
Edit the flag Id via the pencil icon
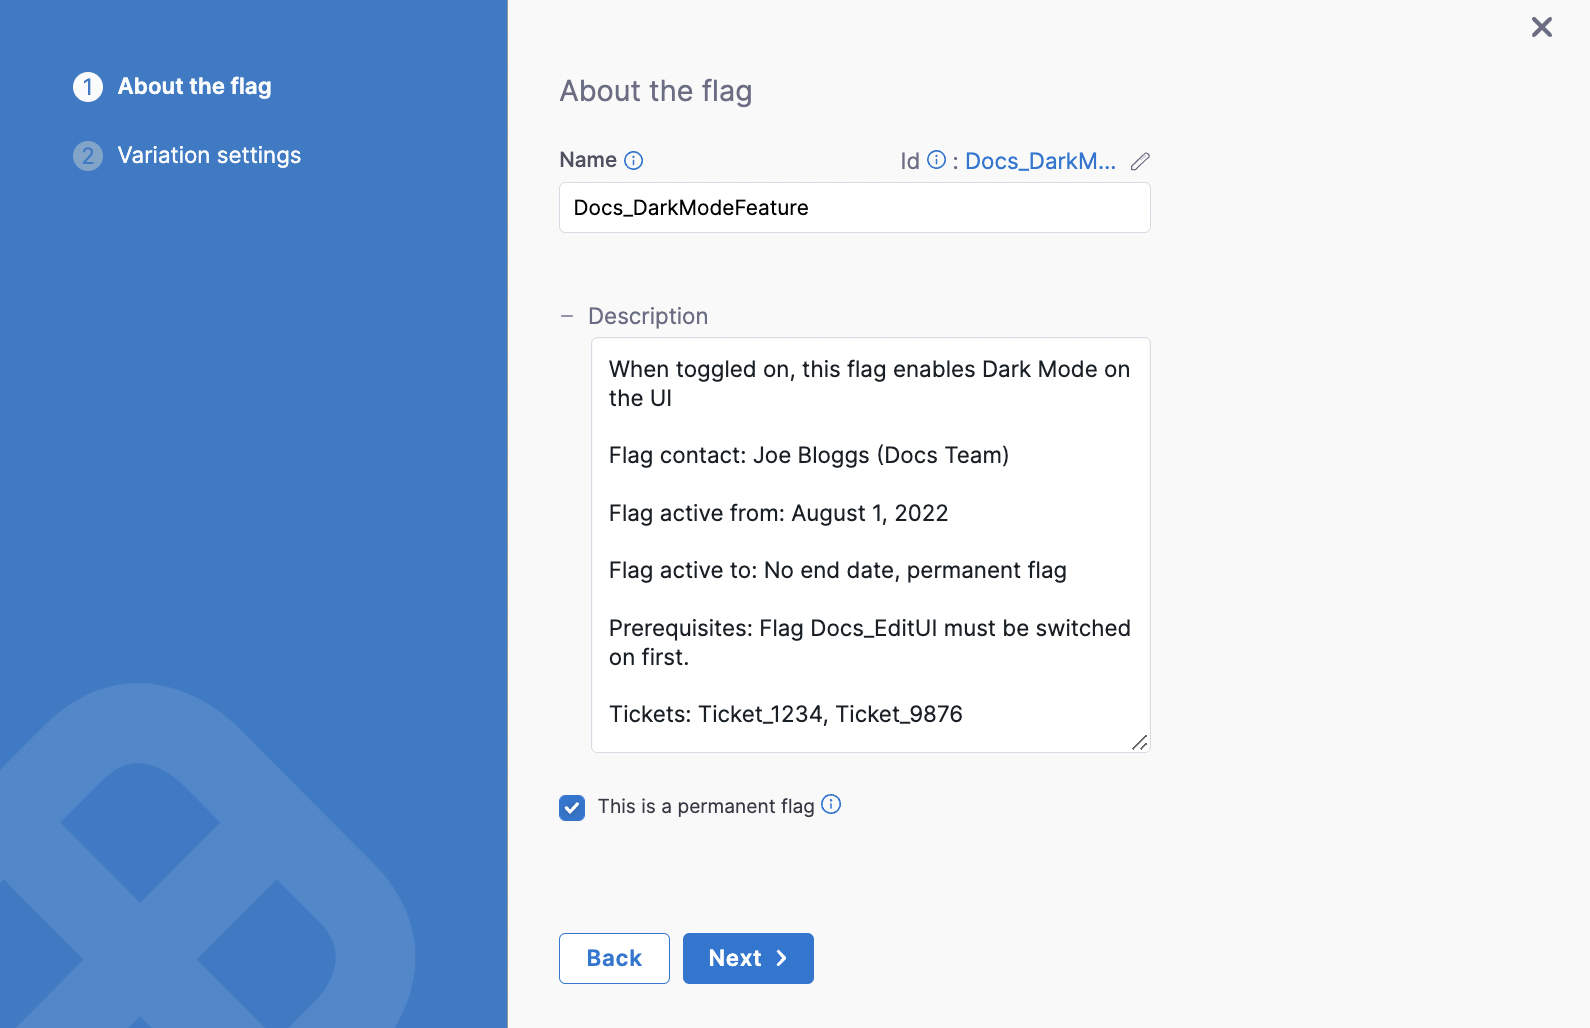(1140, 161)
